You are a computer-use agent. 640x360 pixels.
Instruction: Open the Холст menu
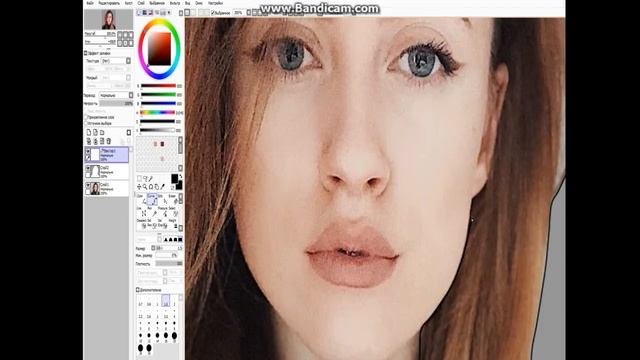coord(129,3)
